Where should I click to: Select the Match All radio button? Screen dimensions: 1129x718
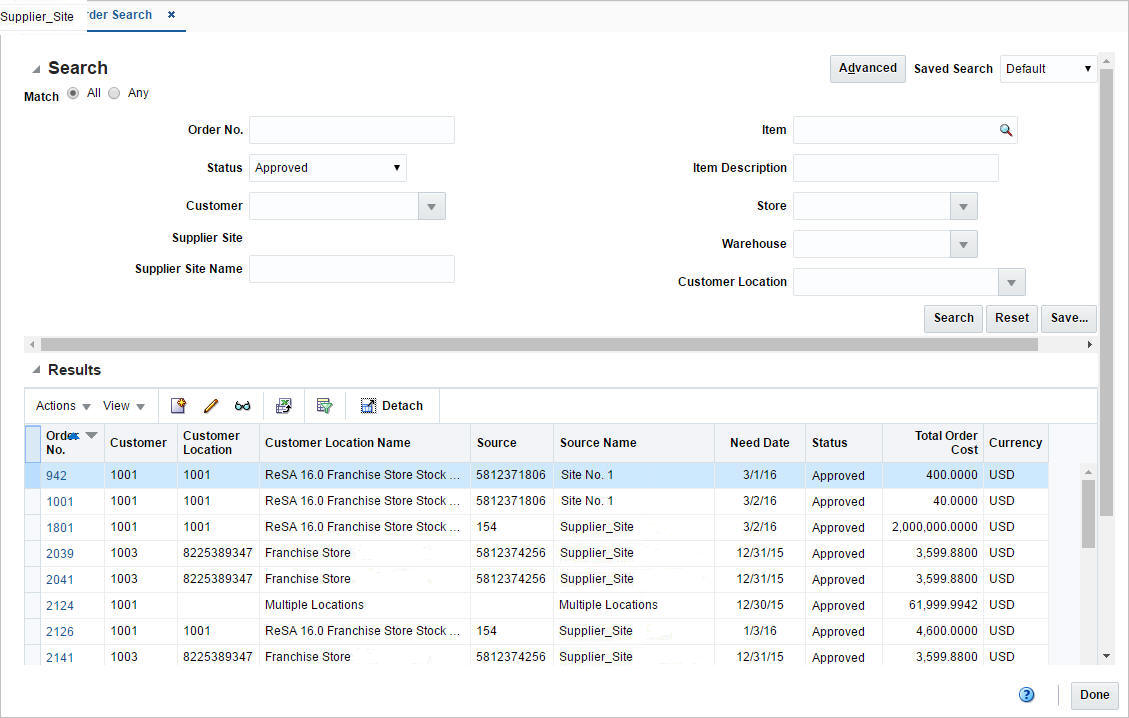tap(72, 92)
